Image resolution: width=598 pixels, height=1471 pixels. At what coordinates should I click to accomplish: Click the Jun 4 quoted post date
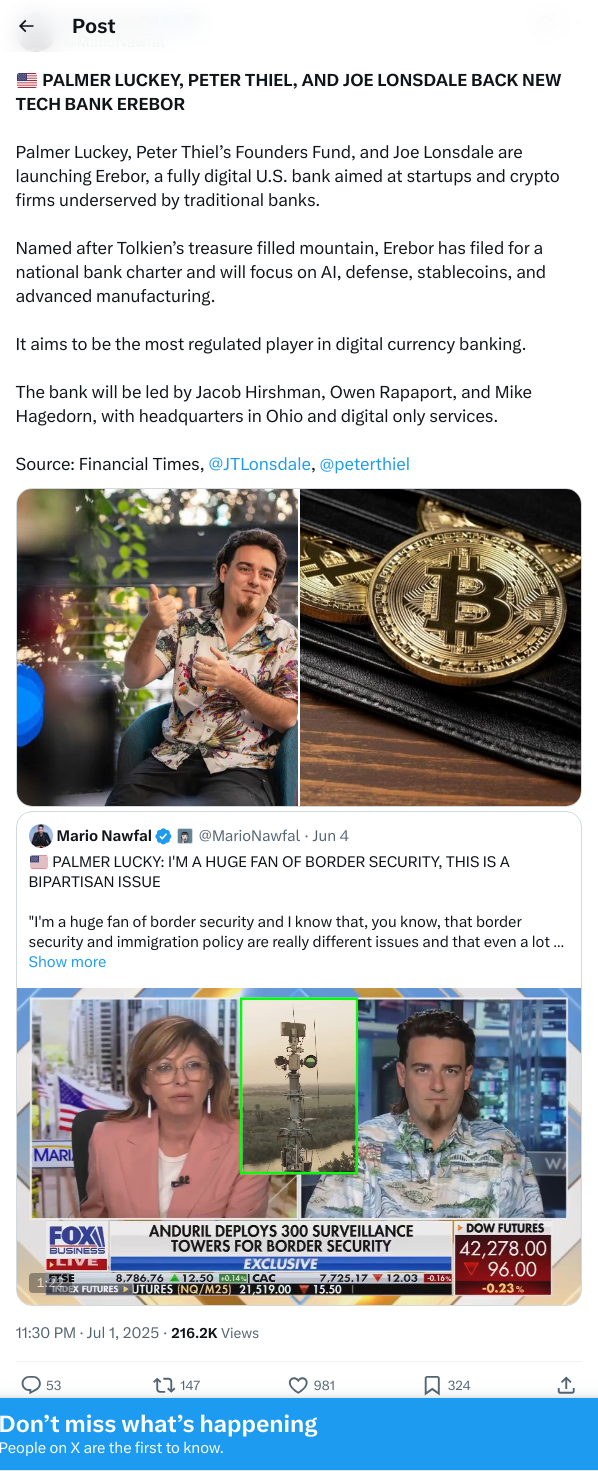331,836
